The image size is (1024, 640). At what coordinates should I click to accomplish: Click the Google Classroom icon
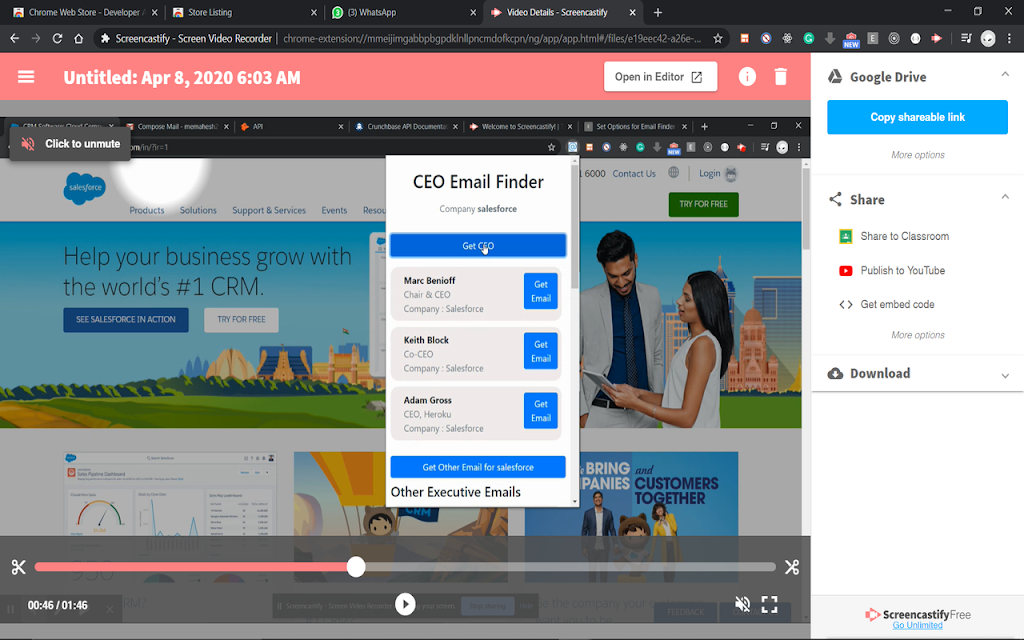pos(845,236)
